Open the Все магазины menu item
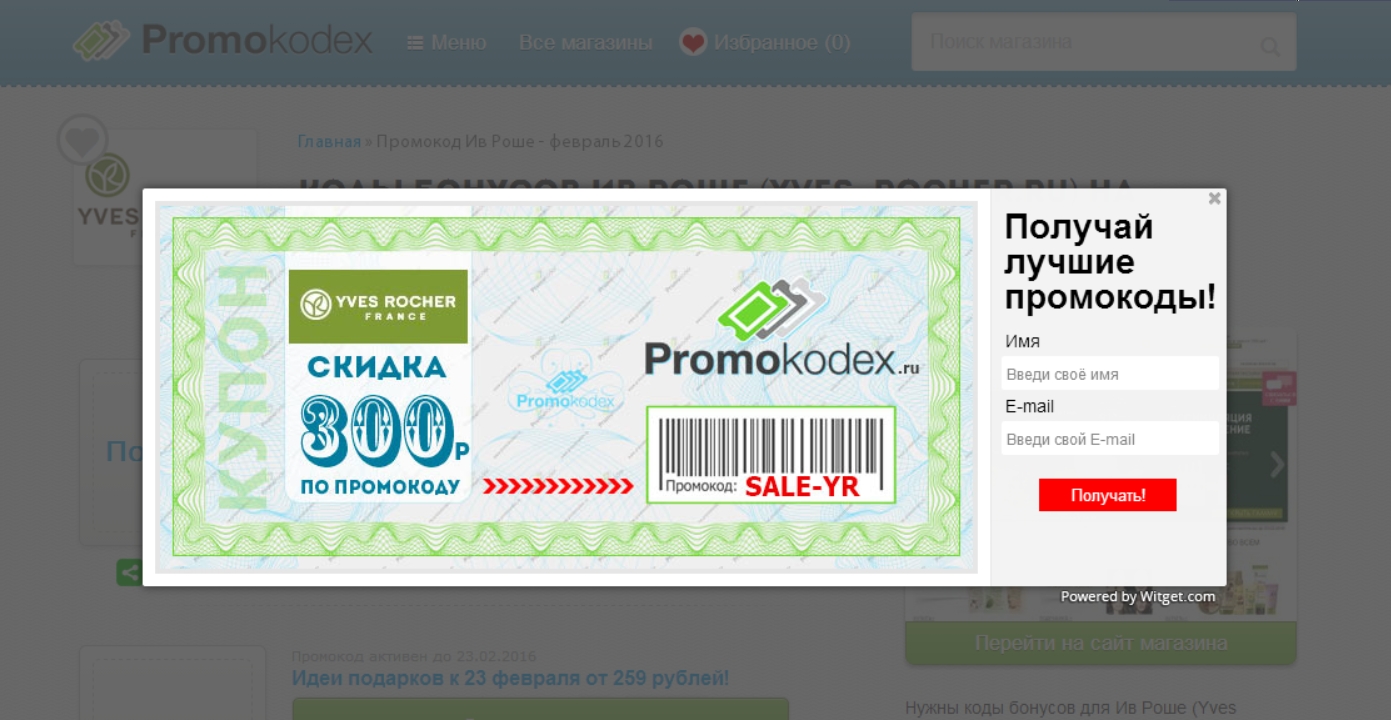Screen dimensions: 1391x720 (x=585, y=43)
